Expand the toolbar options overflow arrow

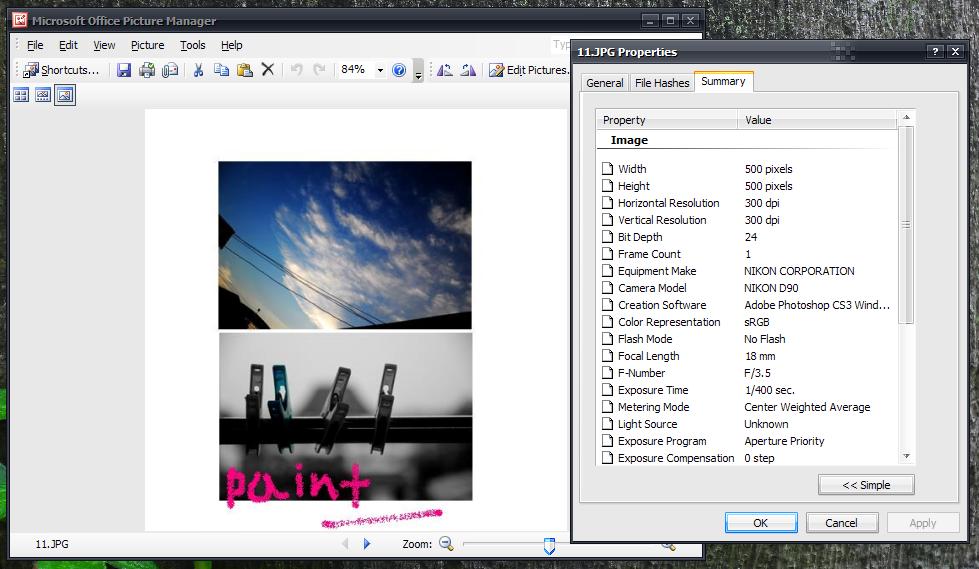418,71
